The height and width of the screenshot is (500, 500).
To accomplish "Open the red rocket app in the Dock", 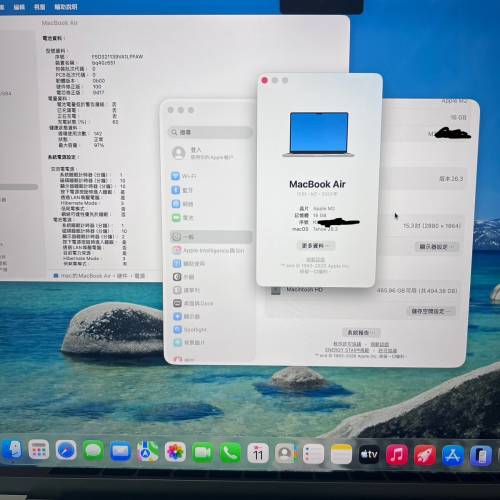I will (425, 455).
